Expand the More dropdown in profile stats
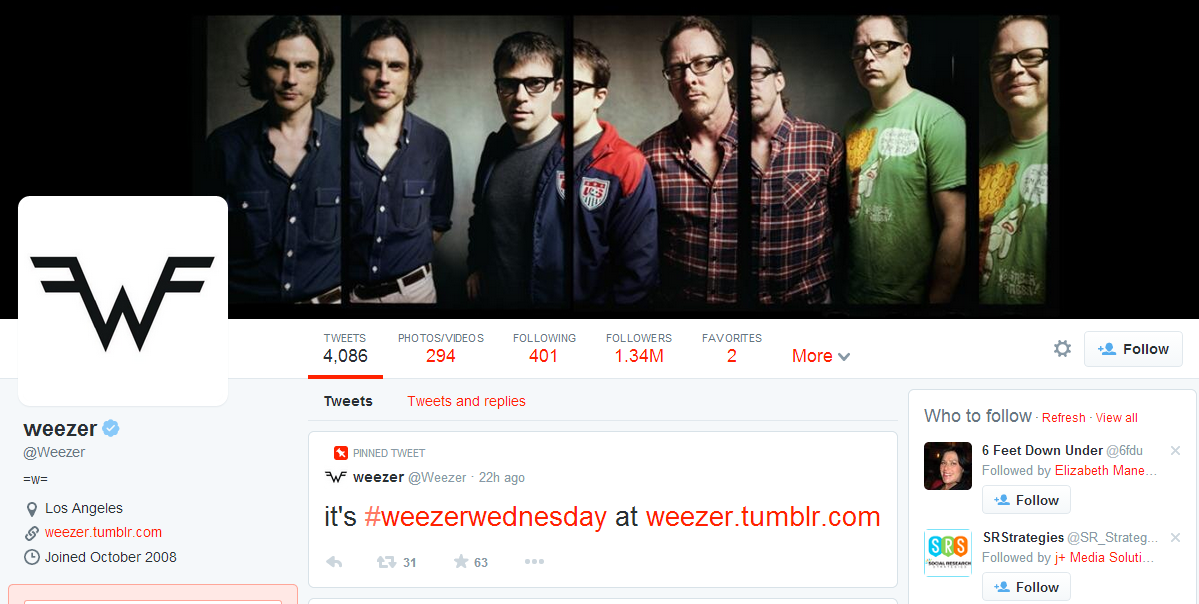 pyautogui.click(x=820, y=356)
